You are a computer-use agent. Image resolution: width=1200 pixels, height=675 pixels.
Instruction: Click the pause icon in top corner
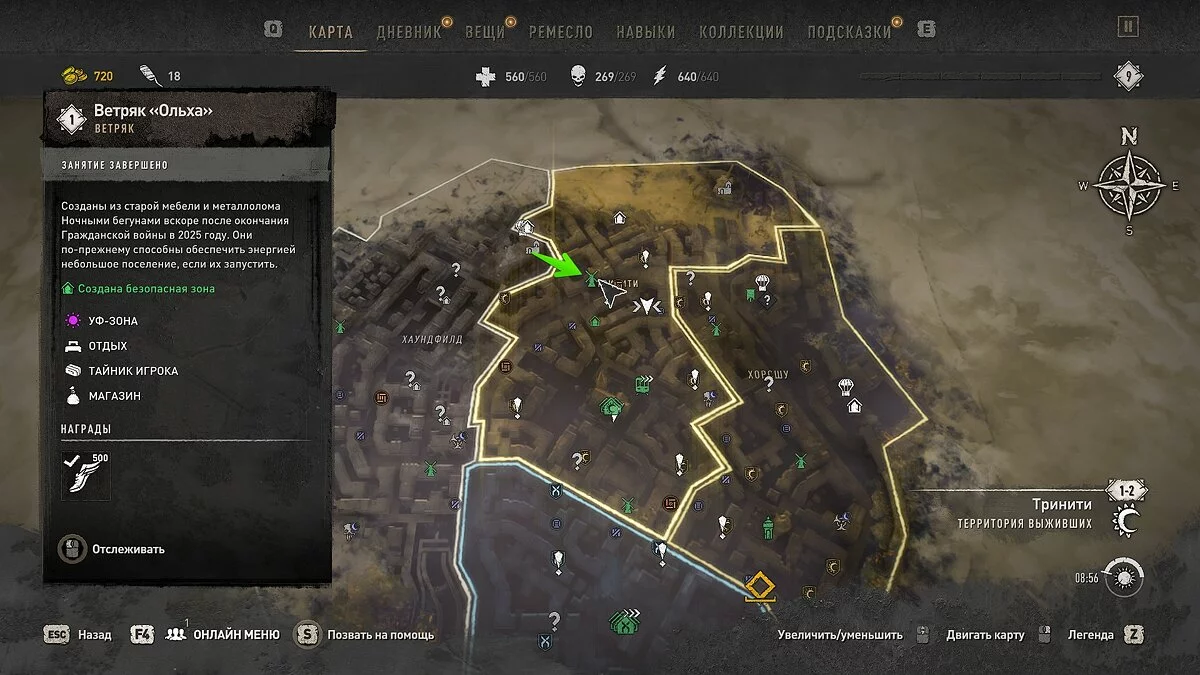[x=1128, y=27]
